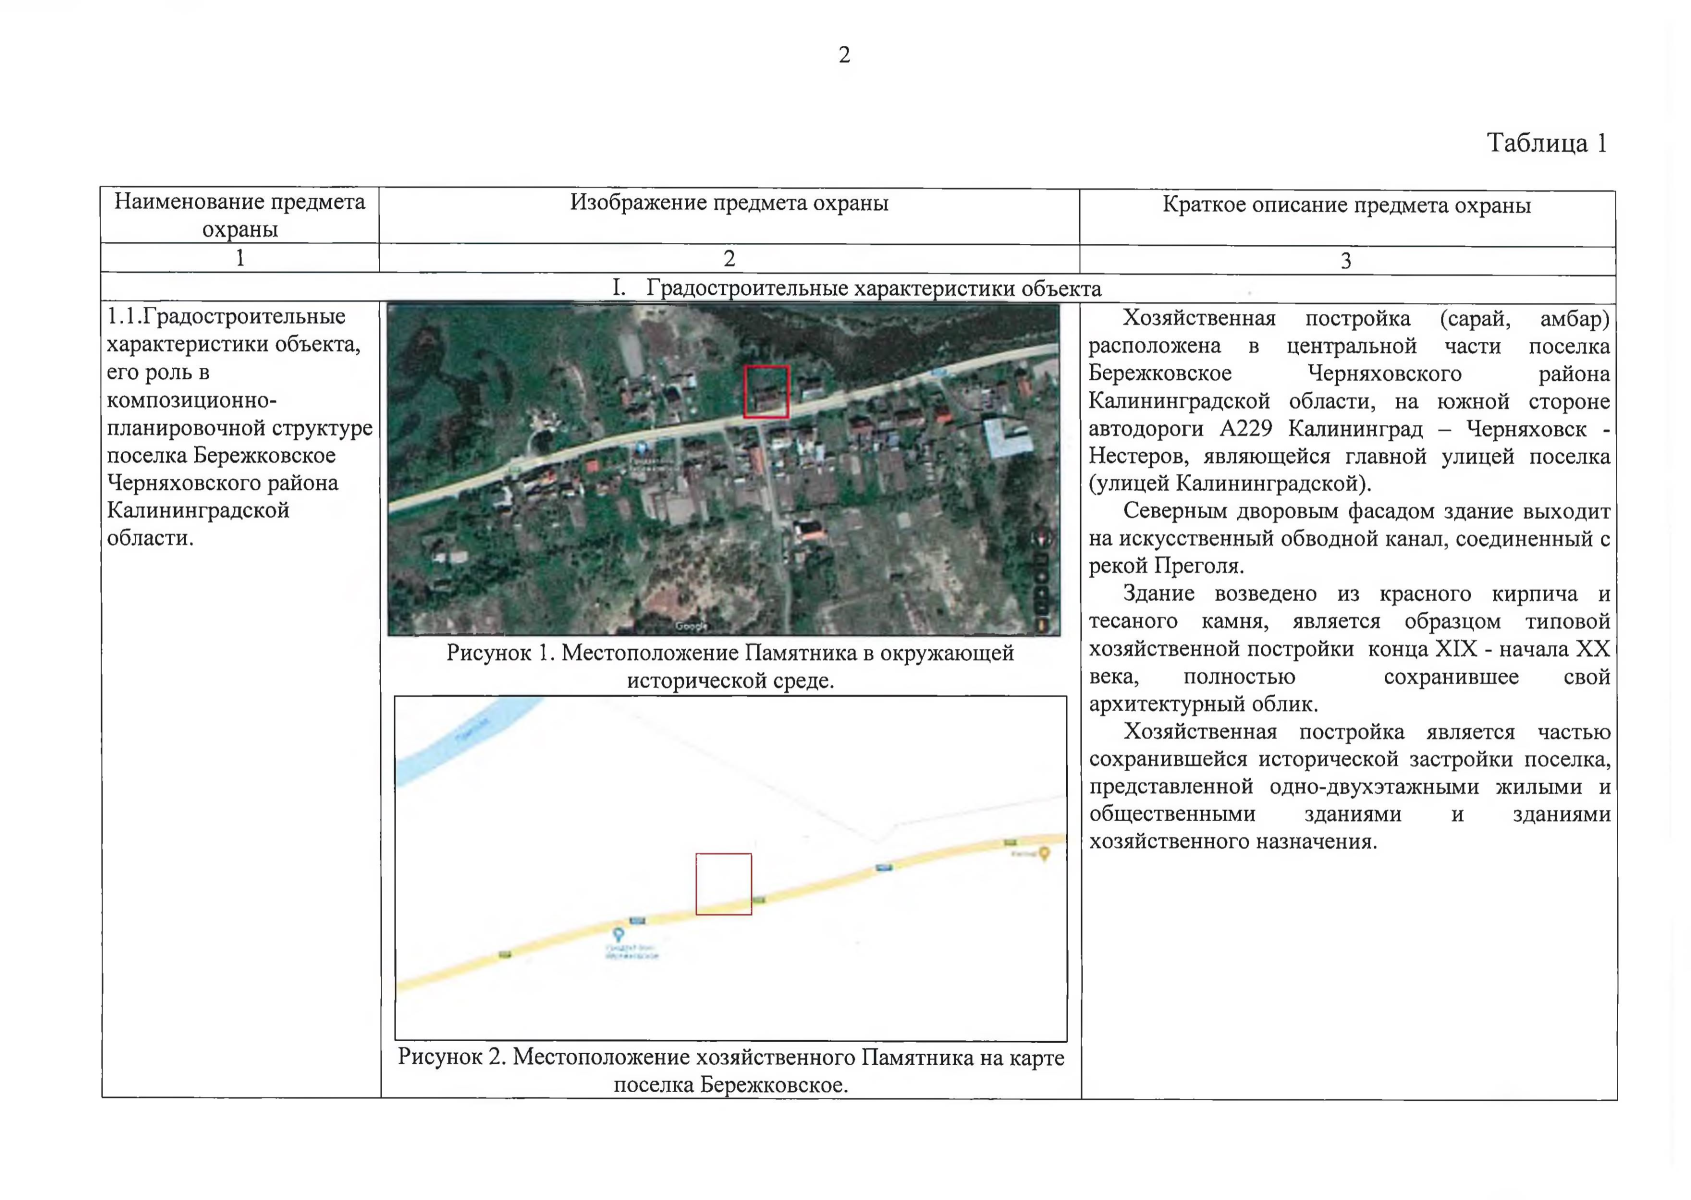Click the blue location pin on the street map
This screenshot has height=1200, width=1691.
618,934
